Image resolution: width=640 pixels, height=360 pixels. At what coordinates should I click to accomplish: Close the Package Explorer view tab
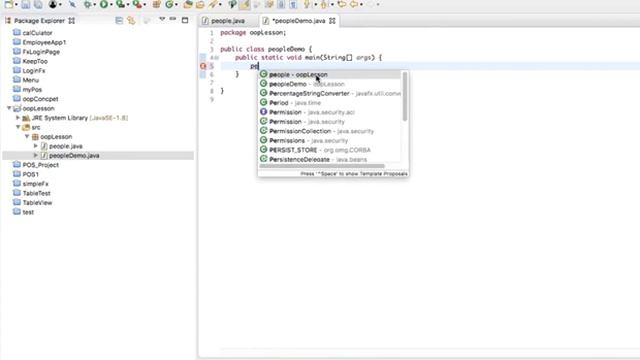[72, 20]
